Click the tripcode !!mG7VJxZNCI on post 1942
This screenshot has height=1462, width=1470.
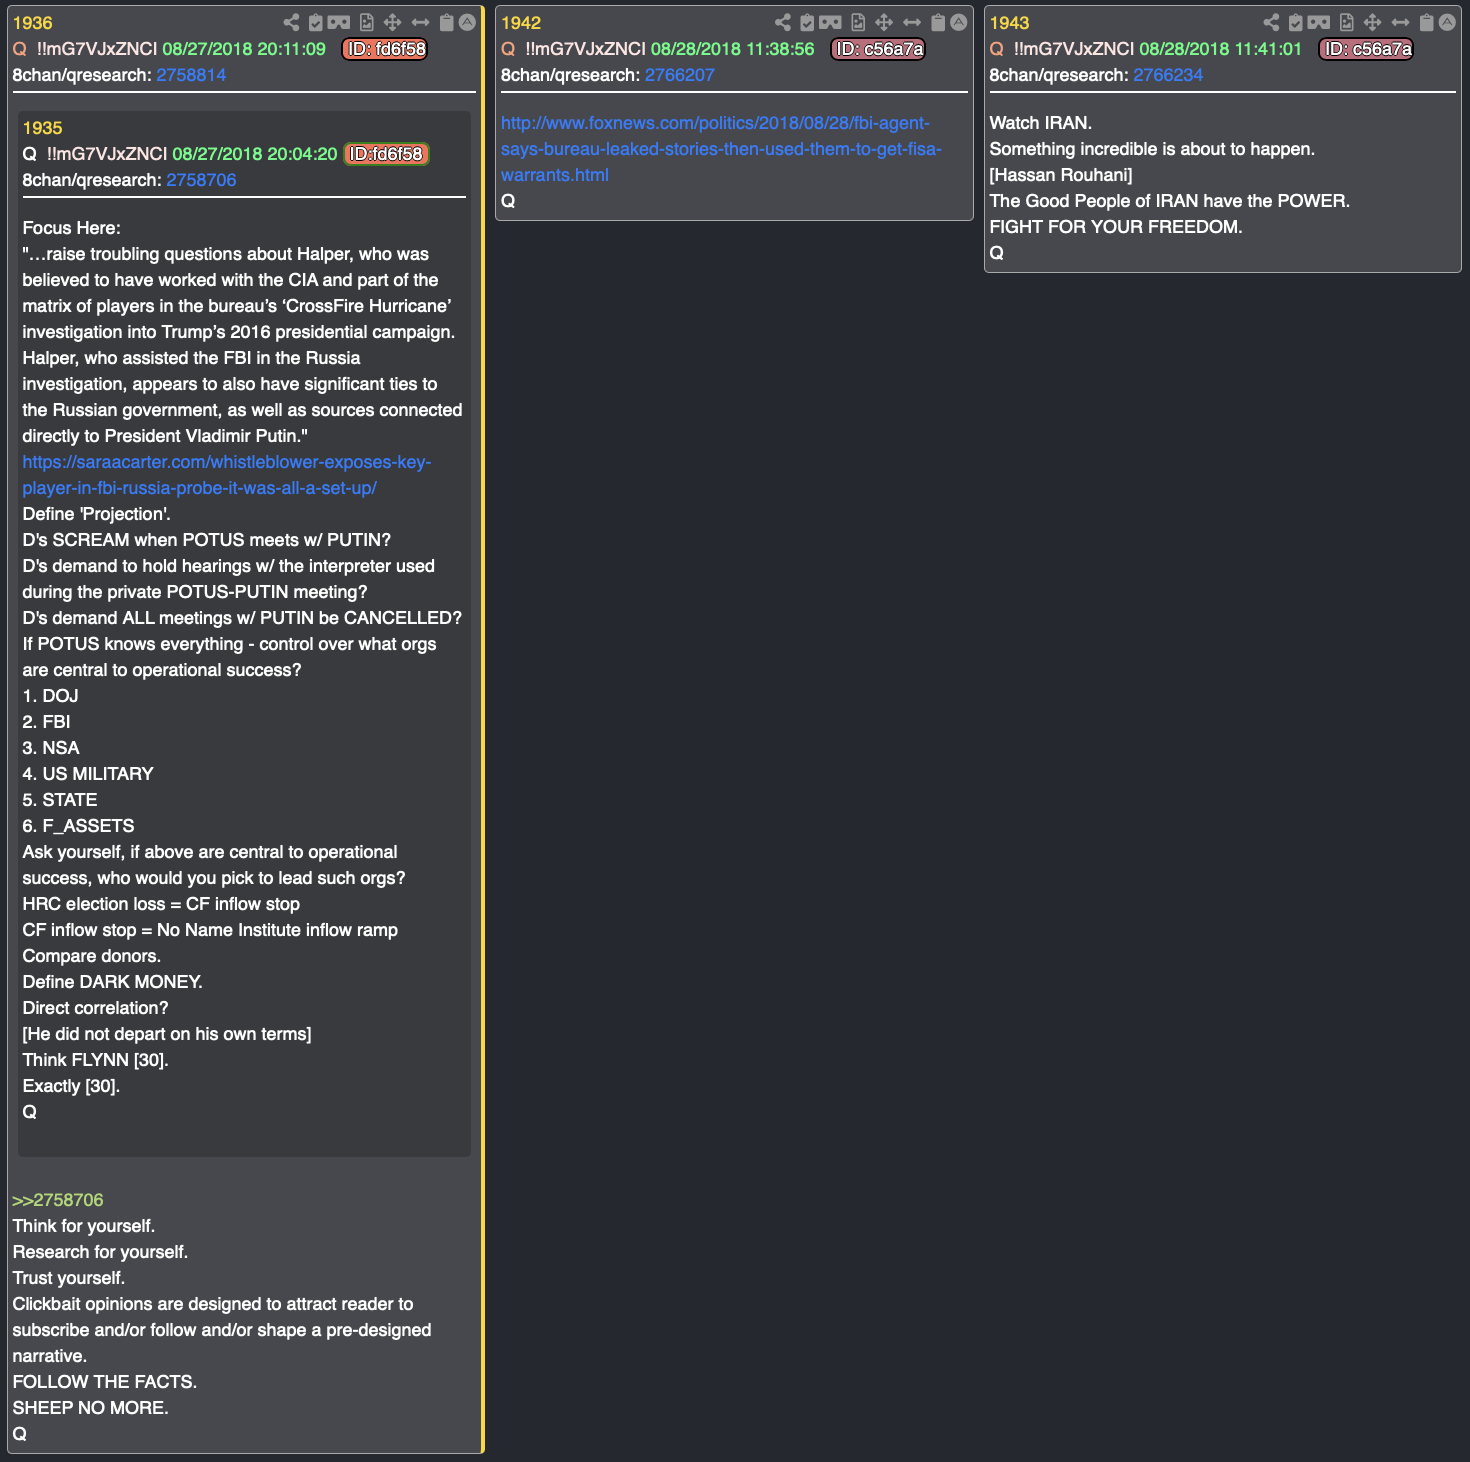[586, 49]
